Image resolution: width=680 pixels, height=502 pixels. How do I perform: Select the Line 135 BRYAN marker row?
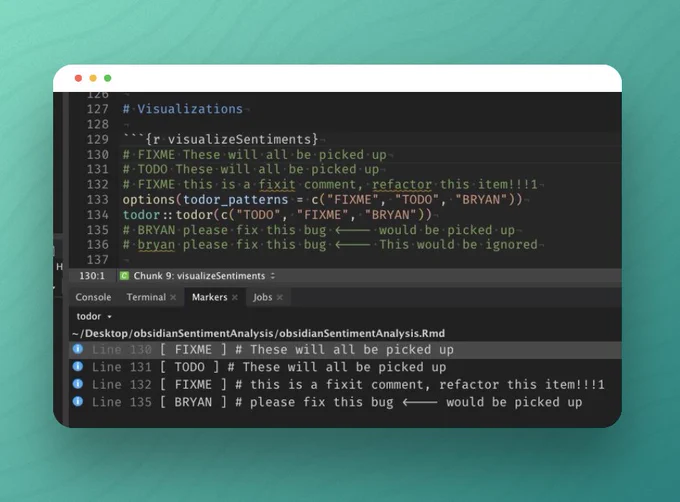(345, 402)
